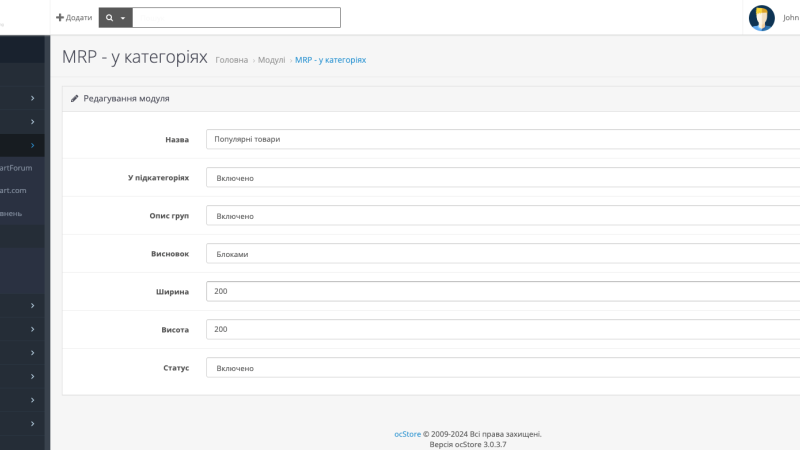Screen dimensions: 800x450
Task: Open the Статус dropdown
Action: pyautogui.click(x=503, y=368)
